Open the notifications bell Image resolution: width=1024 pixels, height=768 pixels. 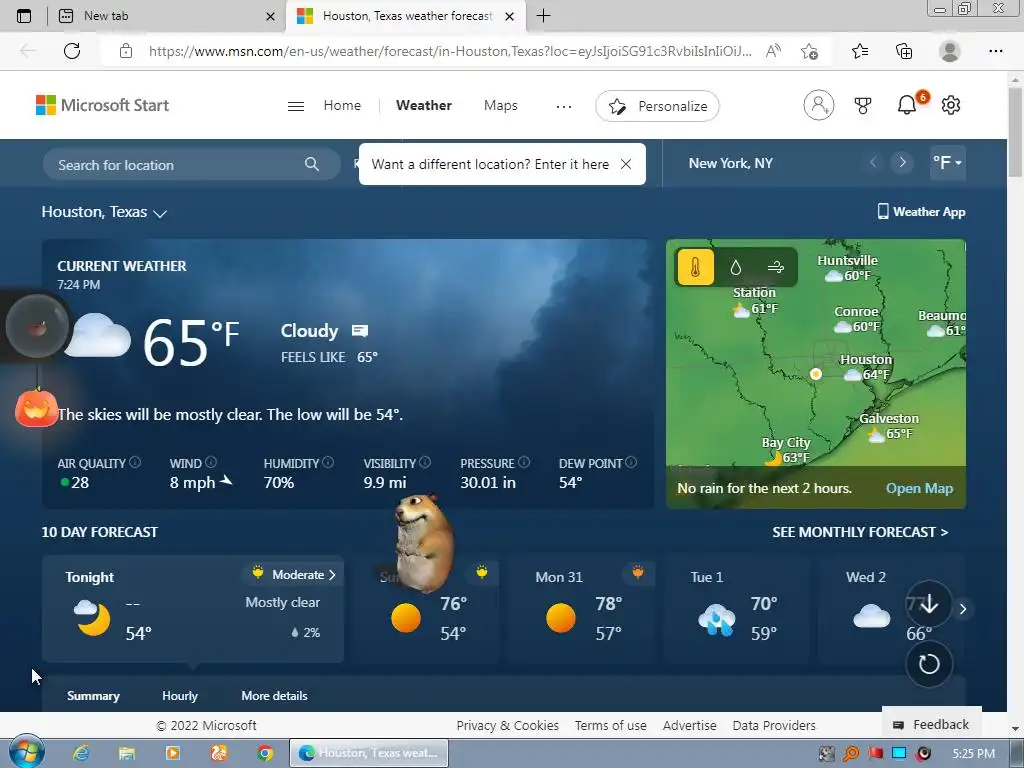[x=906, y=104]
